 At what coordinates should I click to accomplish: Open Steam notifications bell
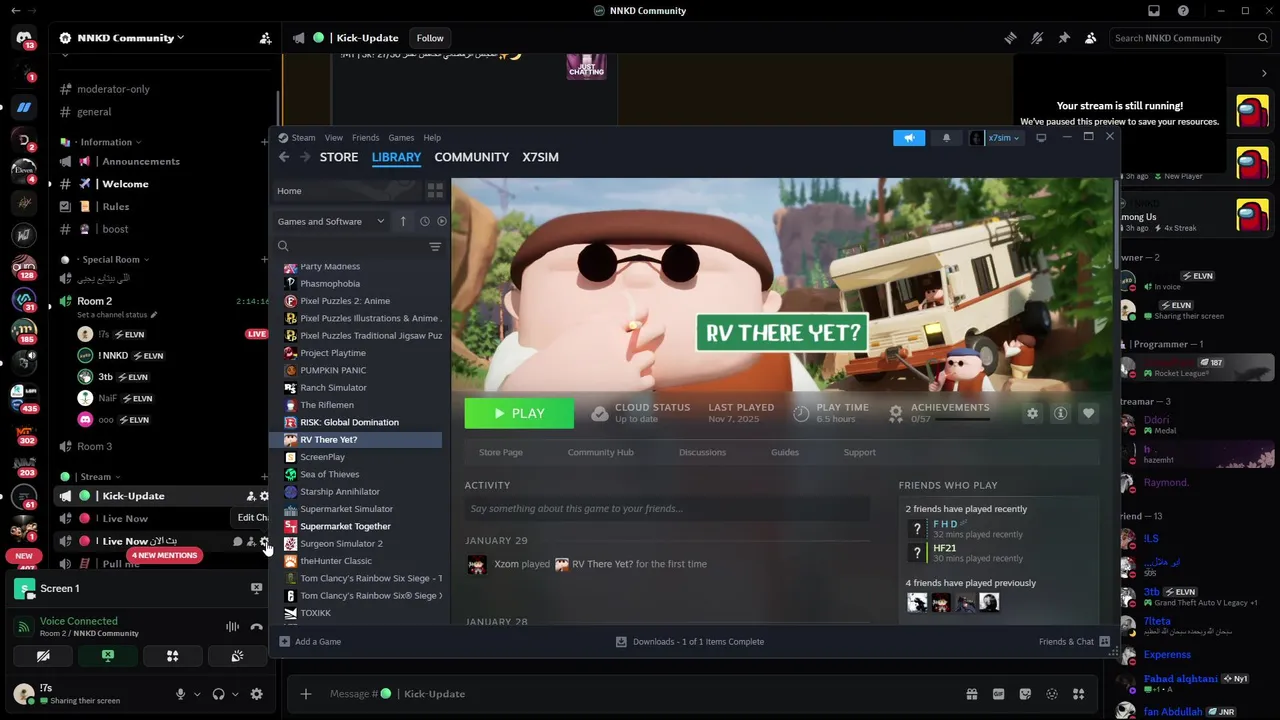[x=946, y=138]
